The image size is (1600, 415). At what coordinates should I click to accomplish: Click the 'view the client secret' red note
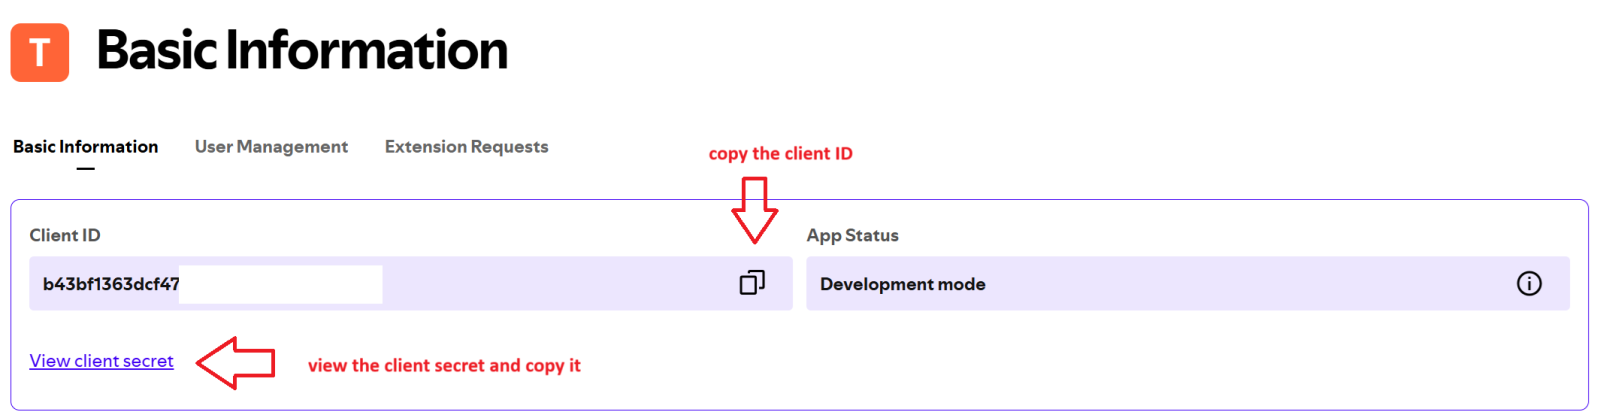click(x=444, y=365)
